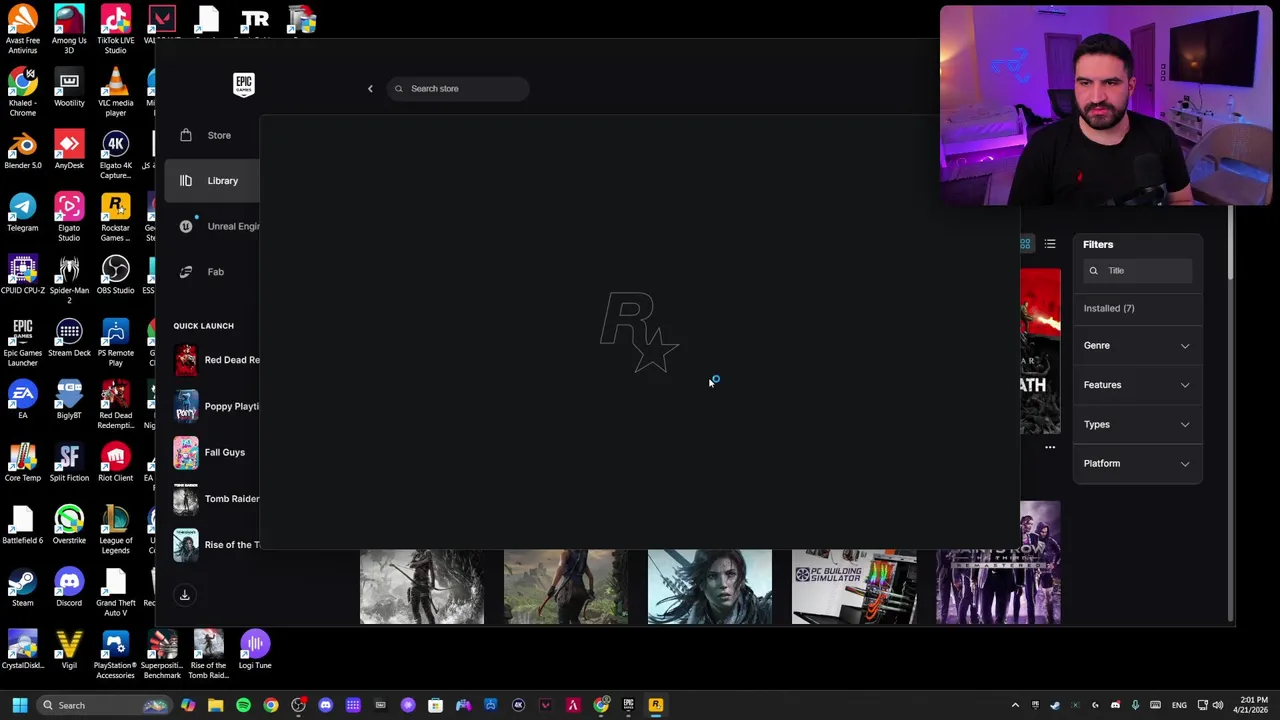Open OBS Studio desktop shortcut
Image resolution: width=1280 pixels, height=720 pixels.
(x=115, y=276)
